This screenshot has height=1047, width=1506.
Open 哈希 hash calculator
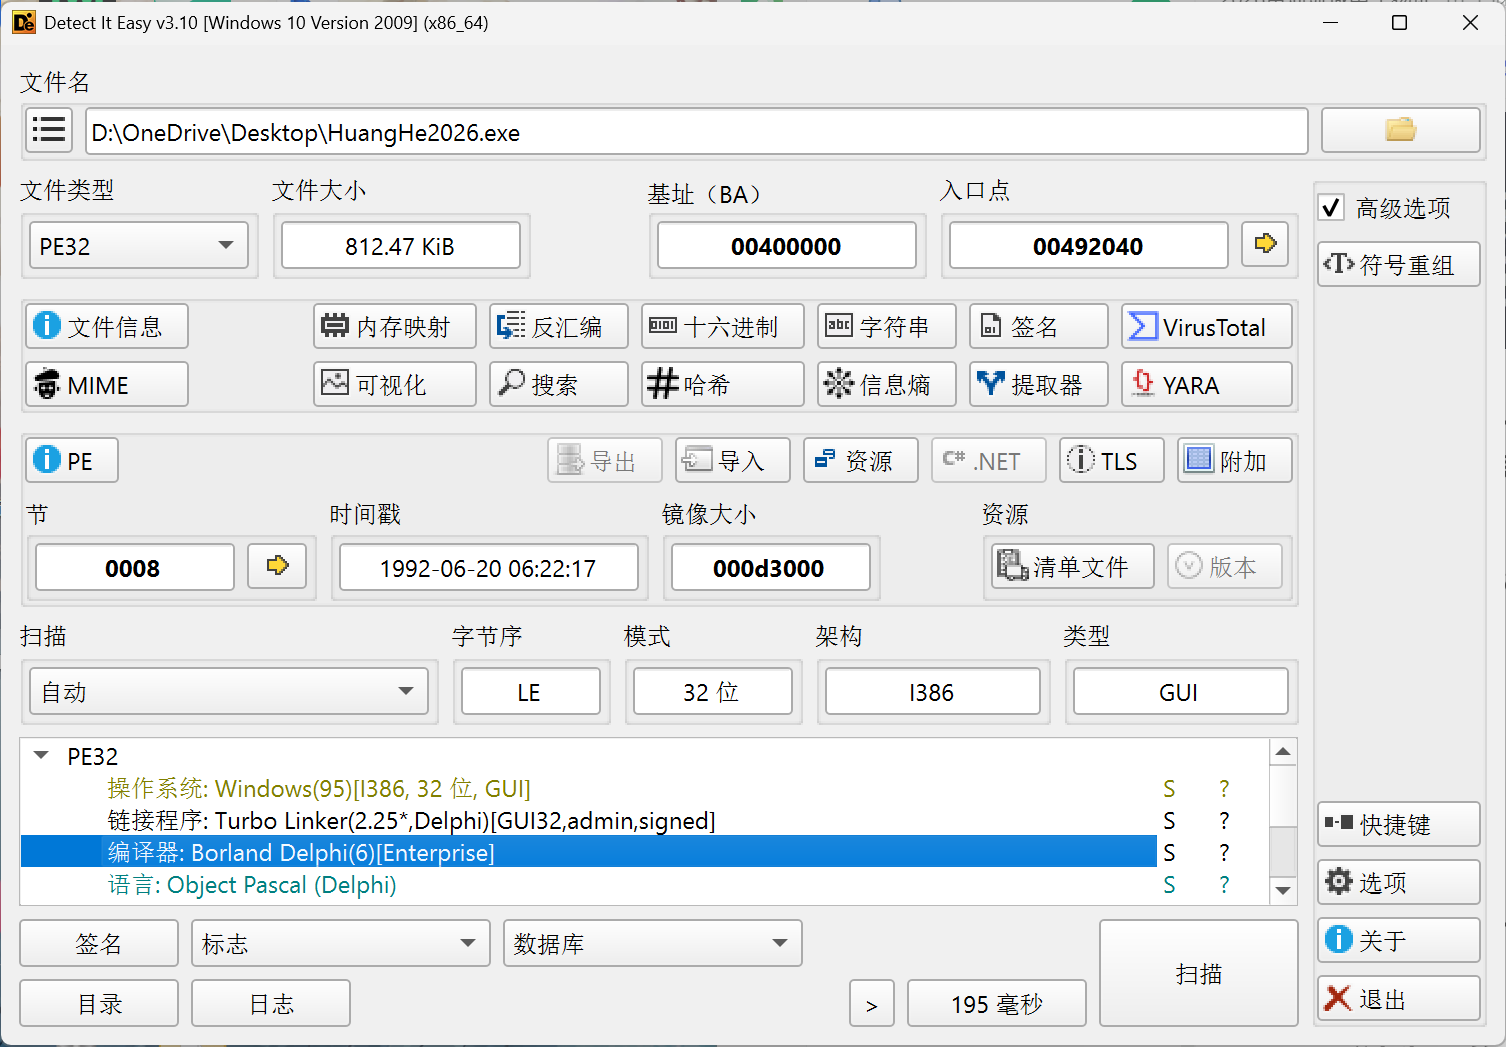723,384
